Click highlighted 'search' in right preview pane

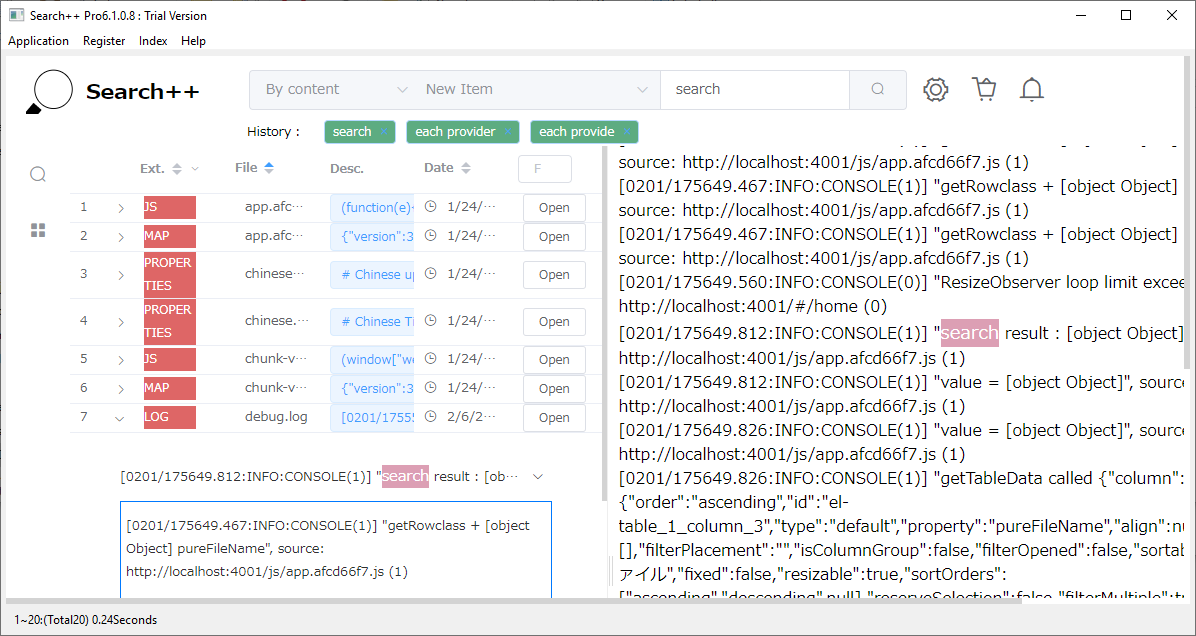click(969, 333)
